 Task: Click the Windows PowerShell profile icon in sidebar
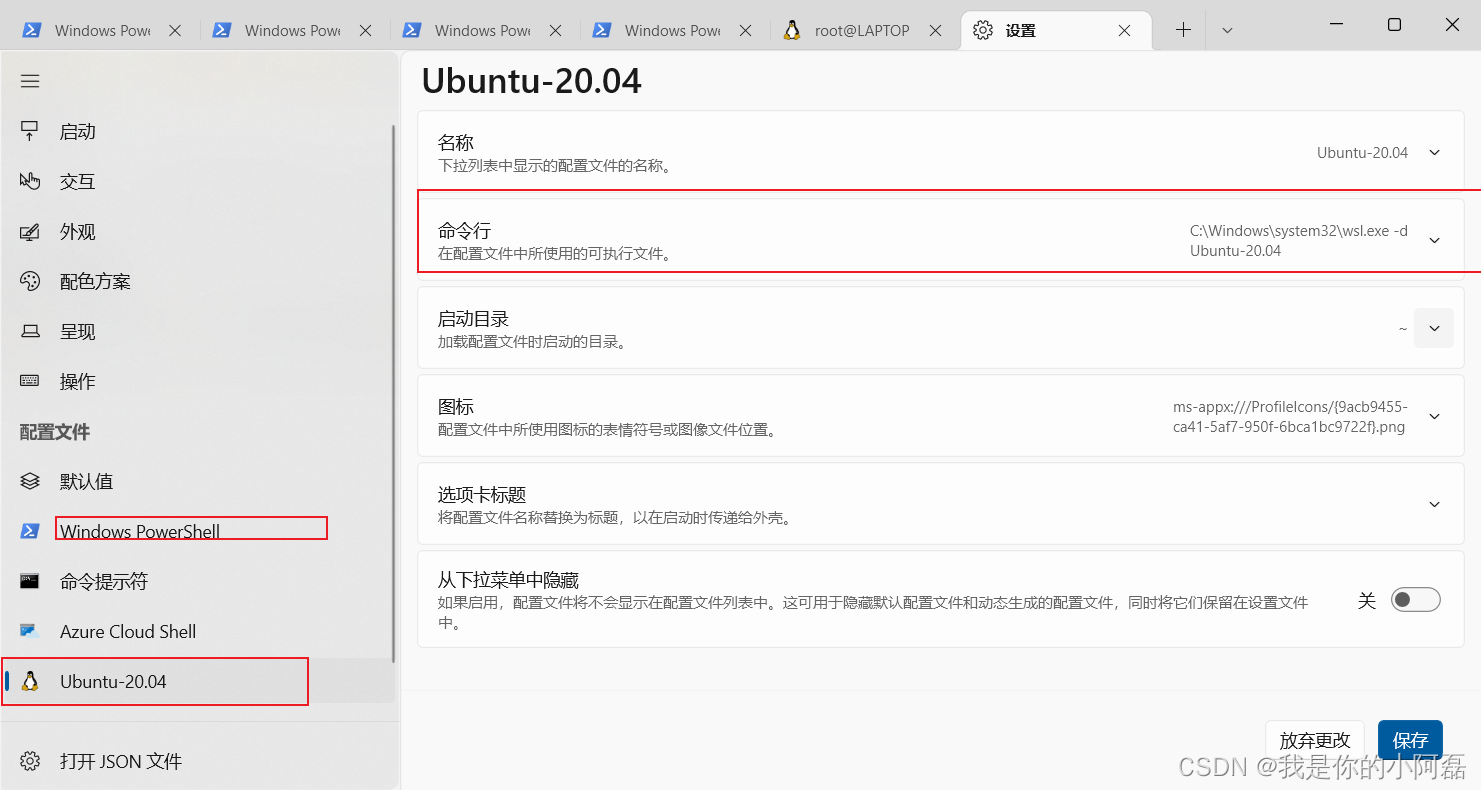tap(30, 531)
